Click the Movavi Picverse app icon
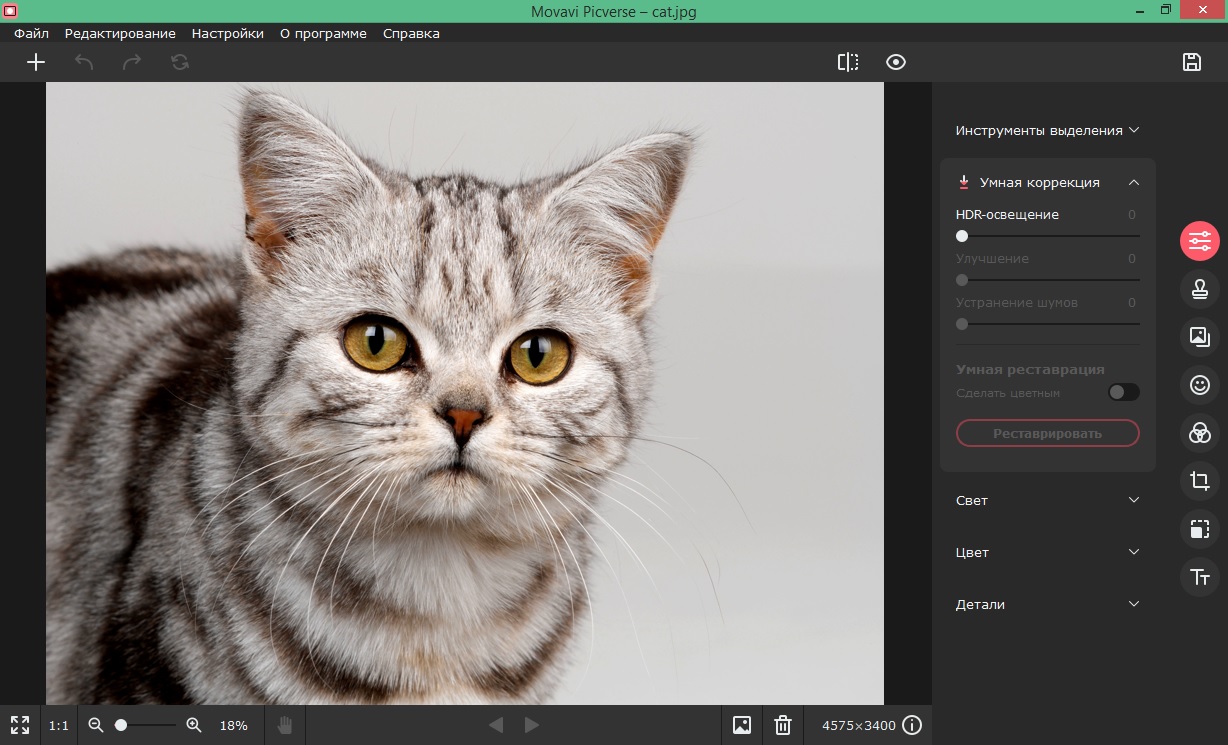The width and height of the screenshot is (1228, 745). [x=10, y=10]
